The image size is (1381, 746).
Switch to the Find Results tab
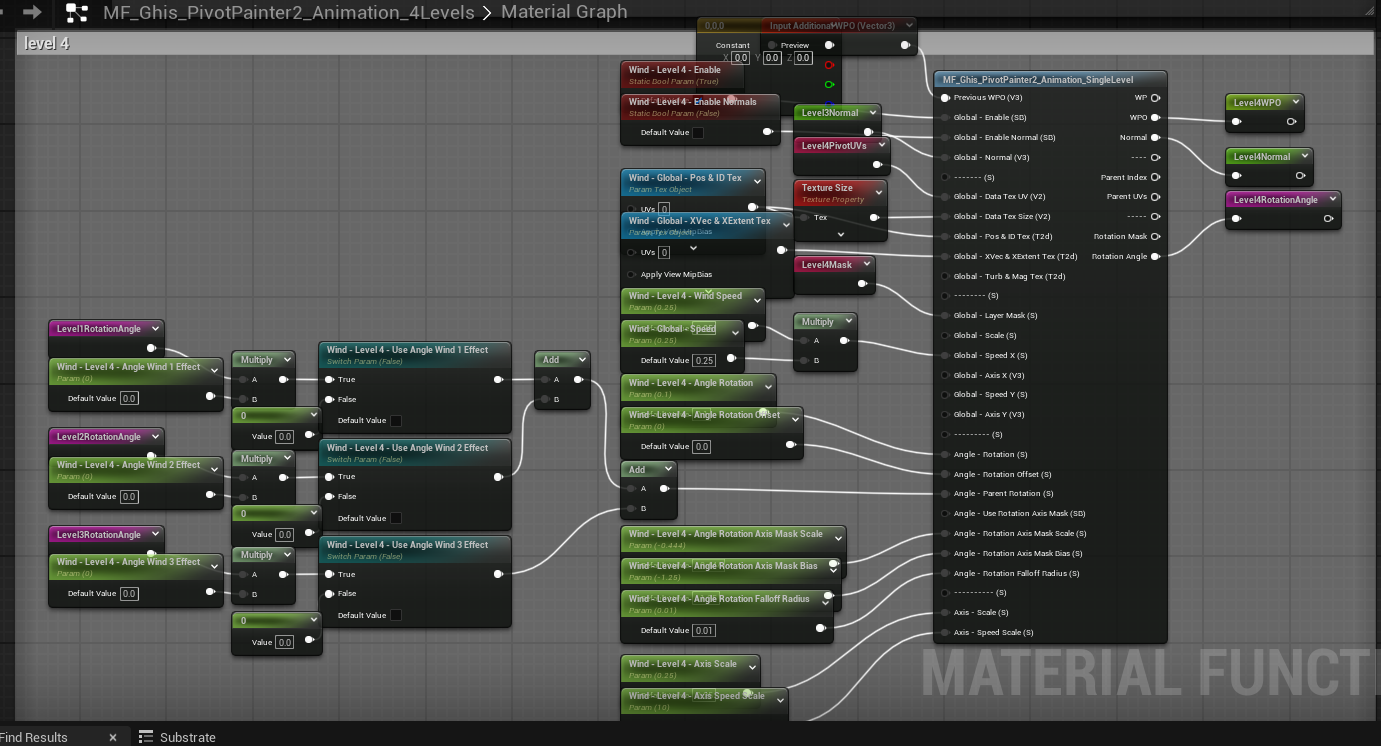click(x=36, y=737)
